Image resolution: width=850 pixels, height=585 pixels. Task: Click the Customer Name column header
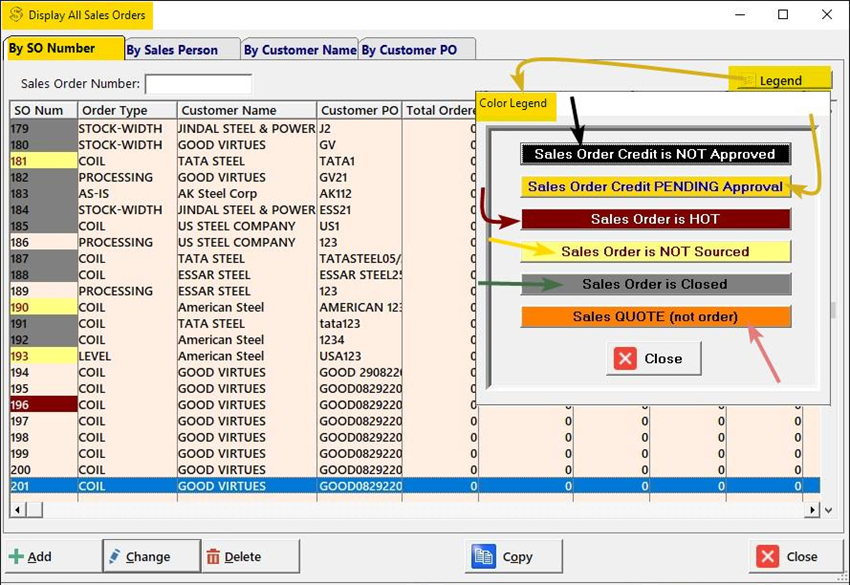pyautogui.click(x=247, y=110)
